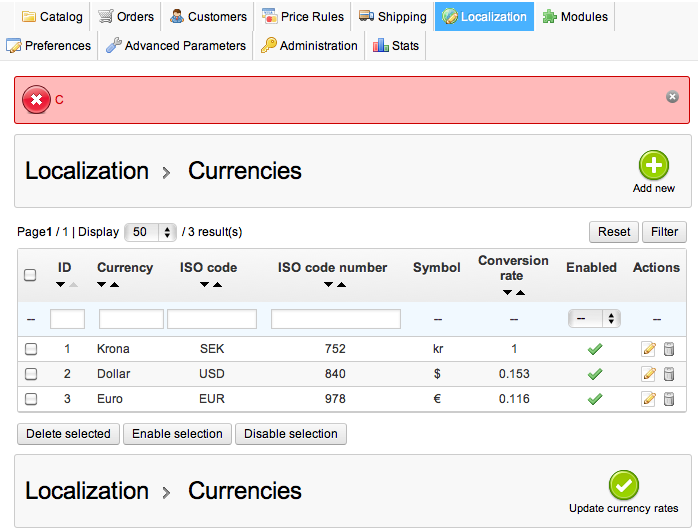Click the Dollar currency name
Image resolution: width=698 pixels, height=532 pixels.
(114, 374)
